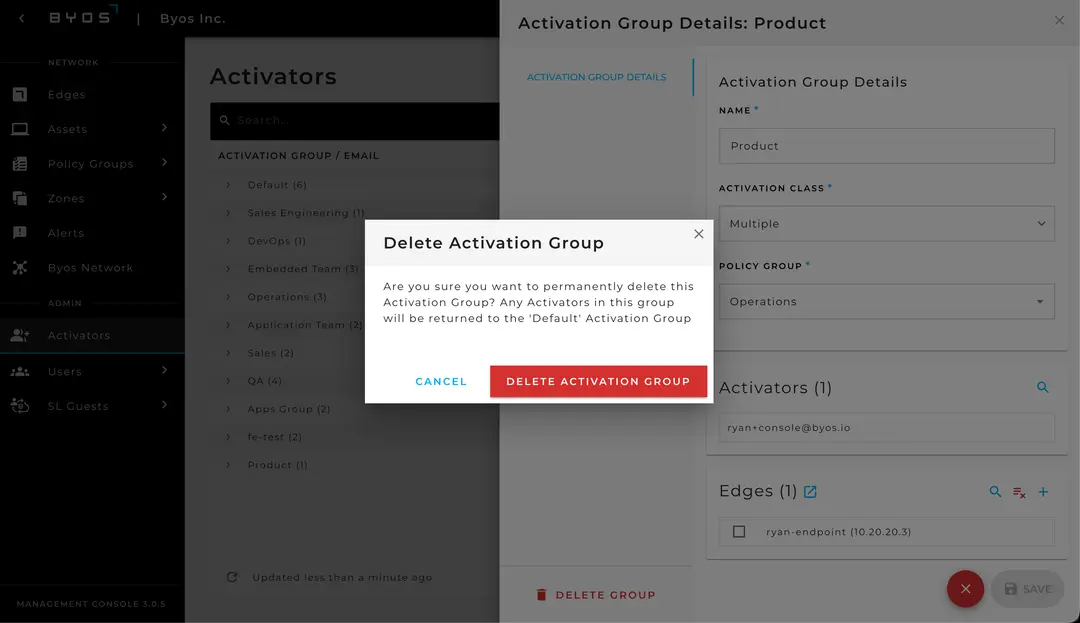This screenshot has height=623, width=1080.
Task: Expand the fe-test (2) group chevron
Action: [228, 436]
